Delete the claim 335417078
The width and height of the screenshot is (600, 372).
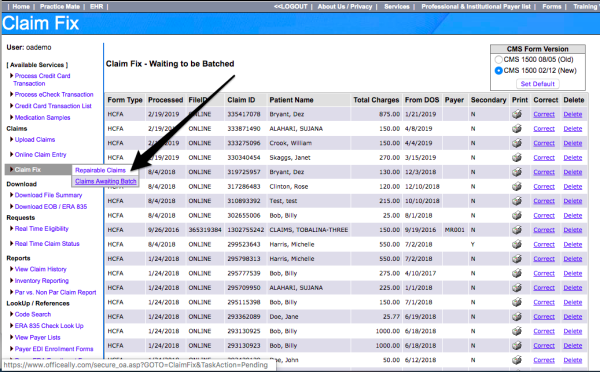tap(572, 114)
